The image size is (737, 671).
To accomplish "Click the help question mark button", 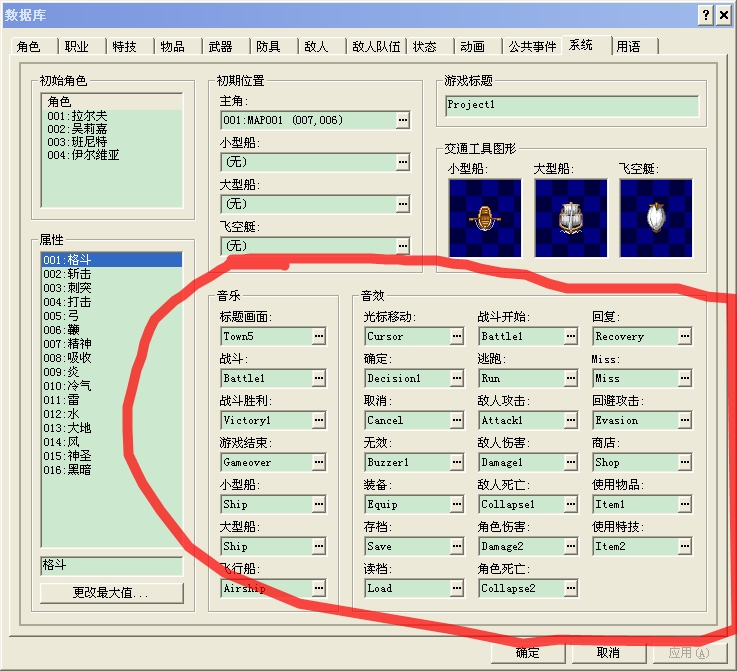I will [x=706, y=16].
